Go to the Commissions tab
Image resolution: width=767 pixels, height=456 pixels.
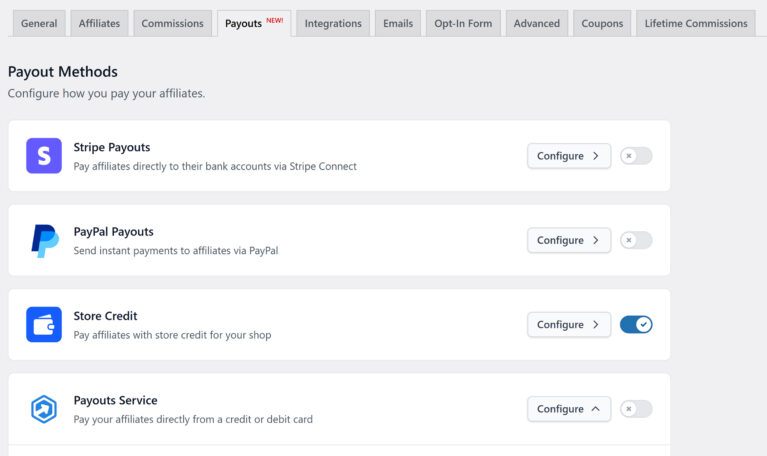[x=172, y=23]
